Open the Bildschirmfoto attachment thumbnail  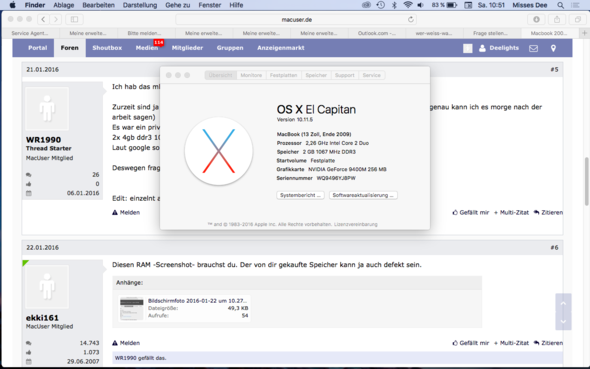131,308
